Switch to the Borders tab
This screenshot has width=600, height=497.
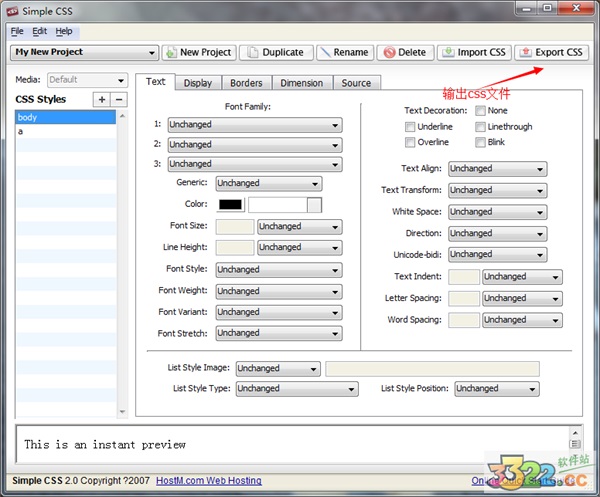(244, 83)
